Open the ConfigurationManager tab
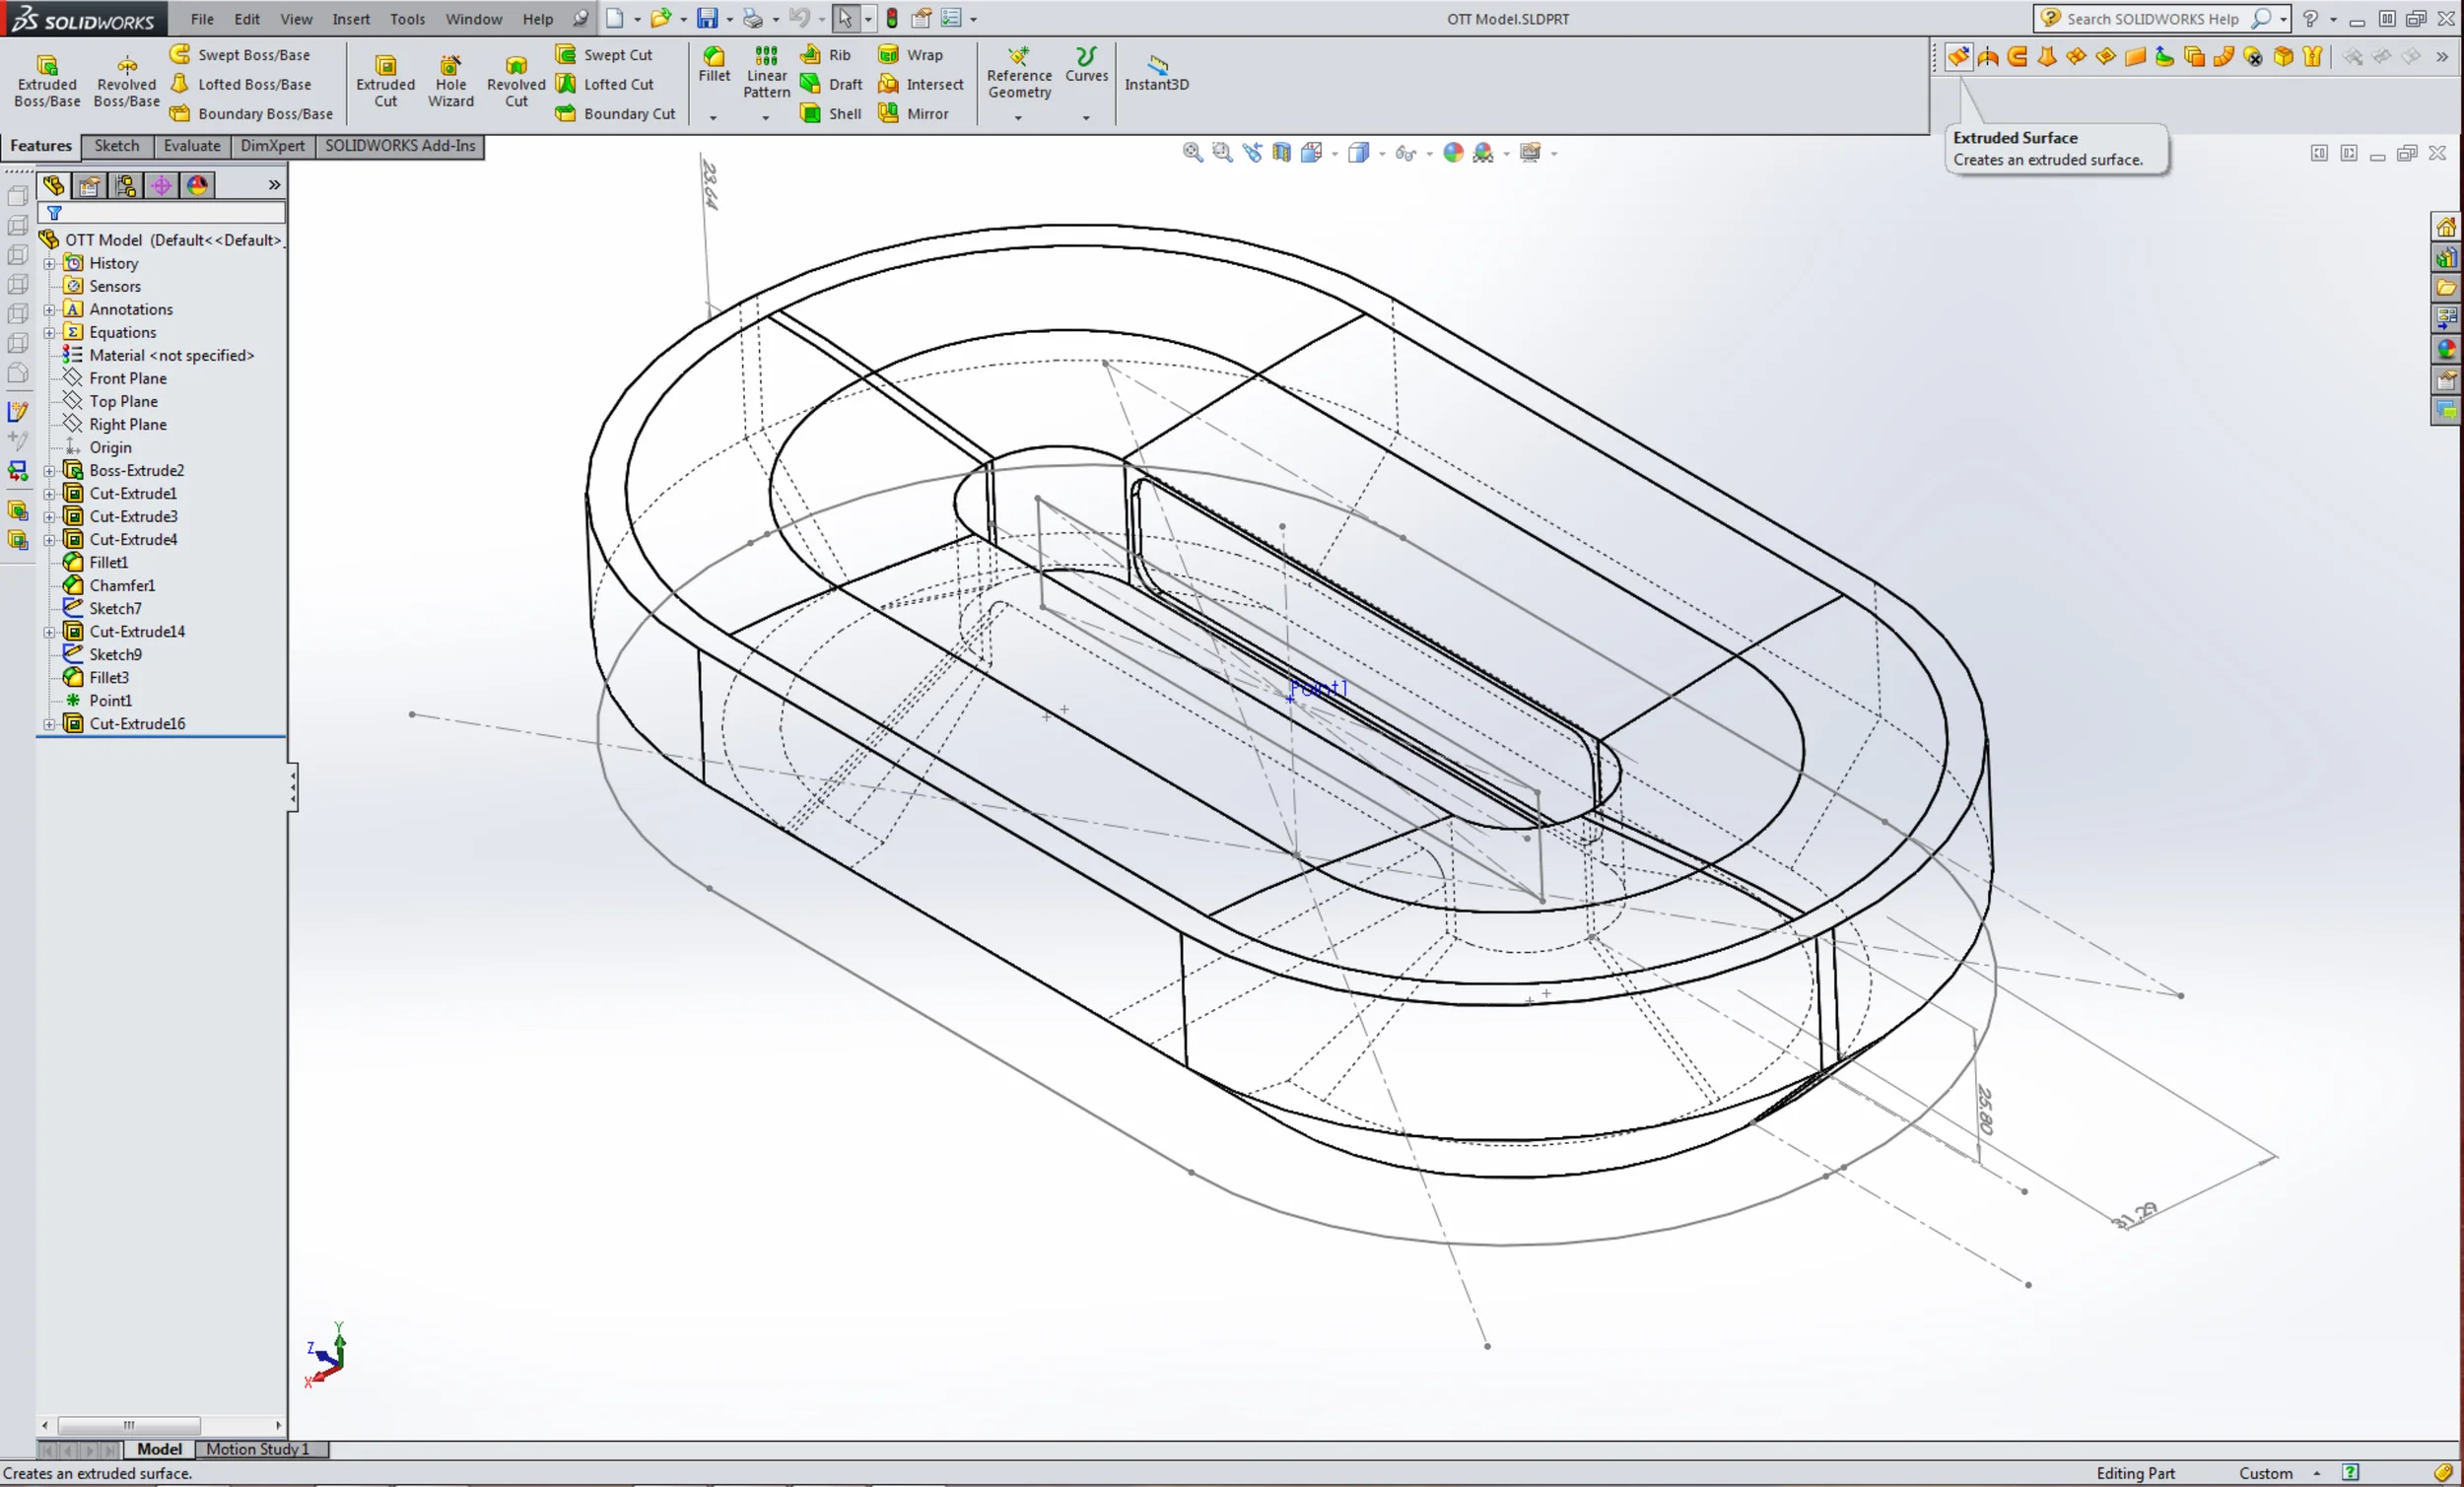This screenshot has height=1487, width=2464. (125, 185)
